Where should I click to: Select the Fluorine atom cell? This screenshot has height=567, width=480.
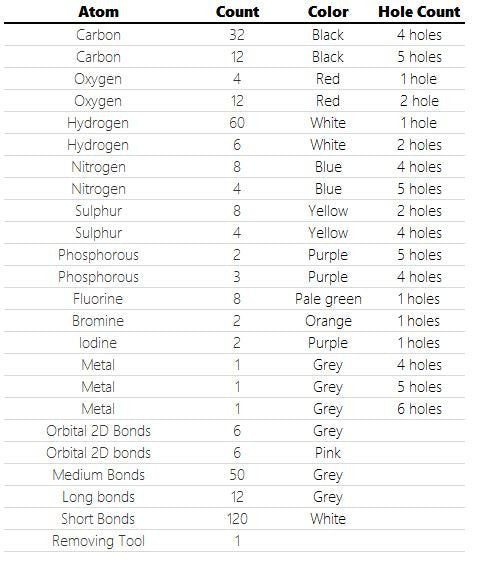pyautogui.click(x=98, y=299)
